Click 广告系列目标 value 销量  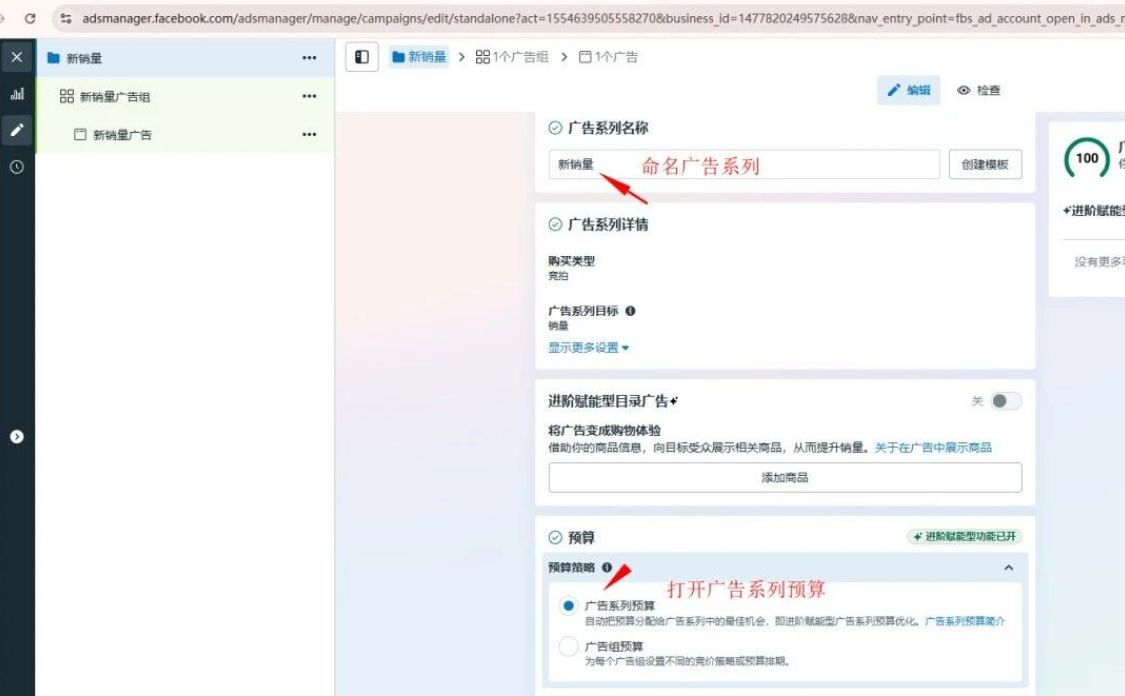pyautogui.click(x=558, y=325)
